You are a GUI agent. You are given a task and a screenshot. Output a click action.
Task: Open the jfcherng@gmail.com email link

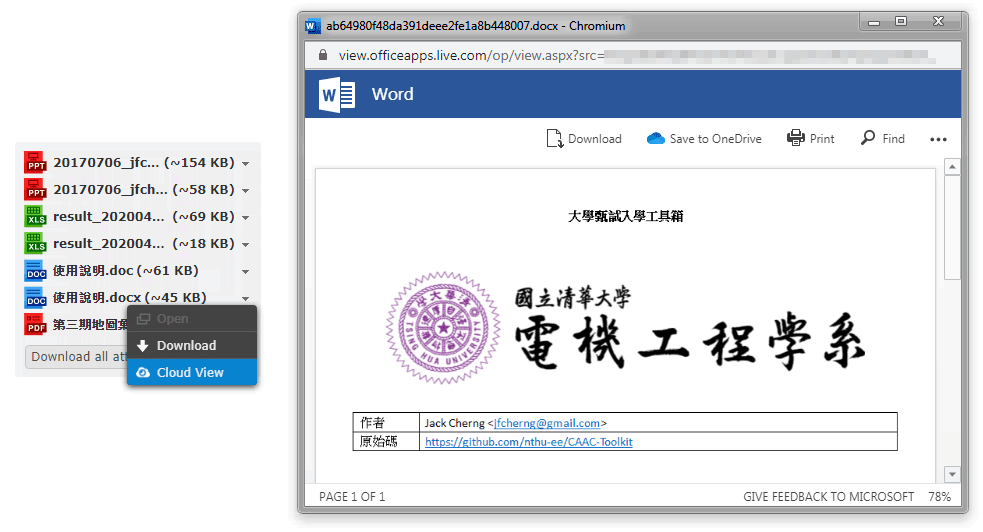tap(547, 423)
